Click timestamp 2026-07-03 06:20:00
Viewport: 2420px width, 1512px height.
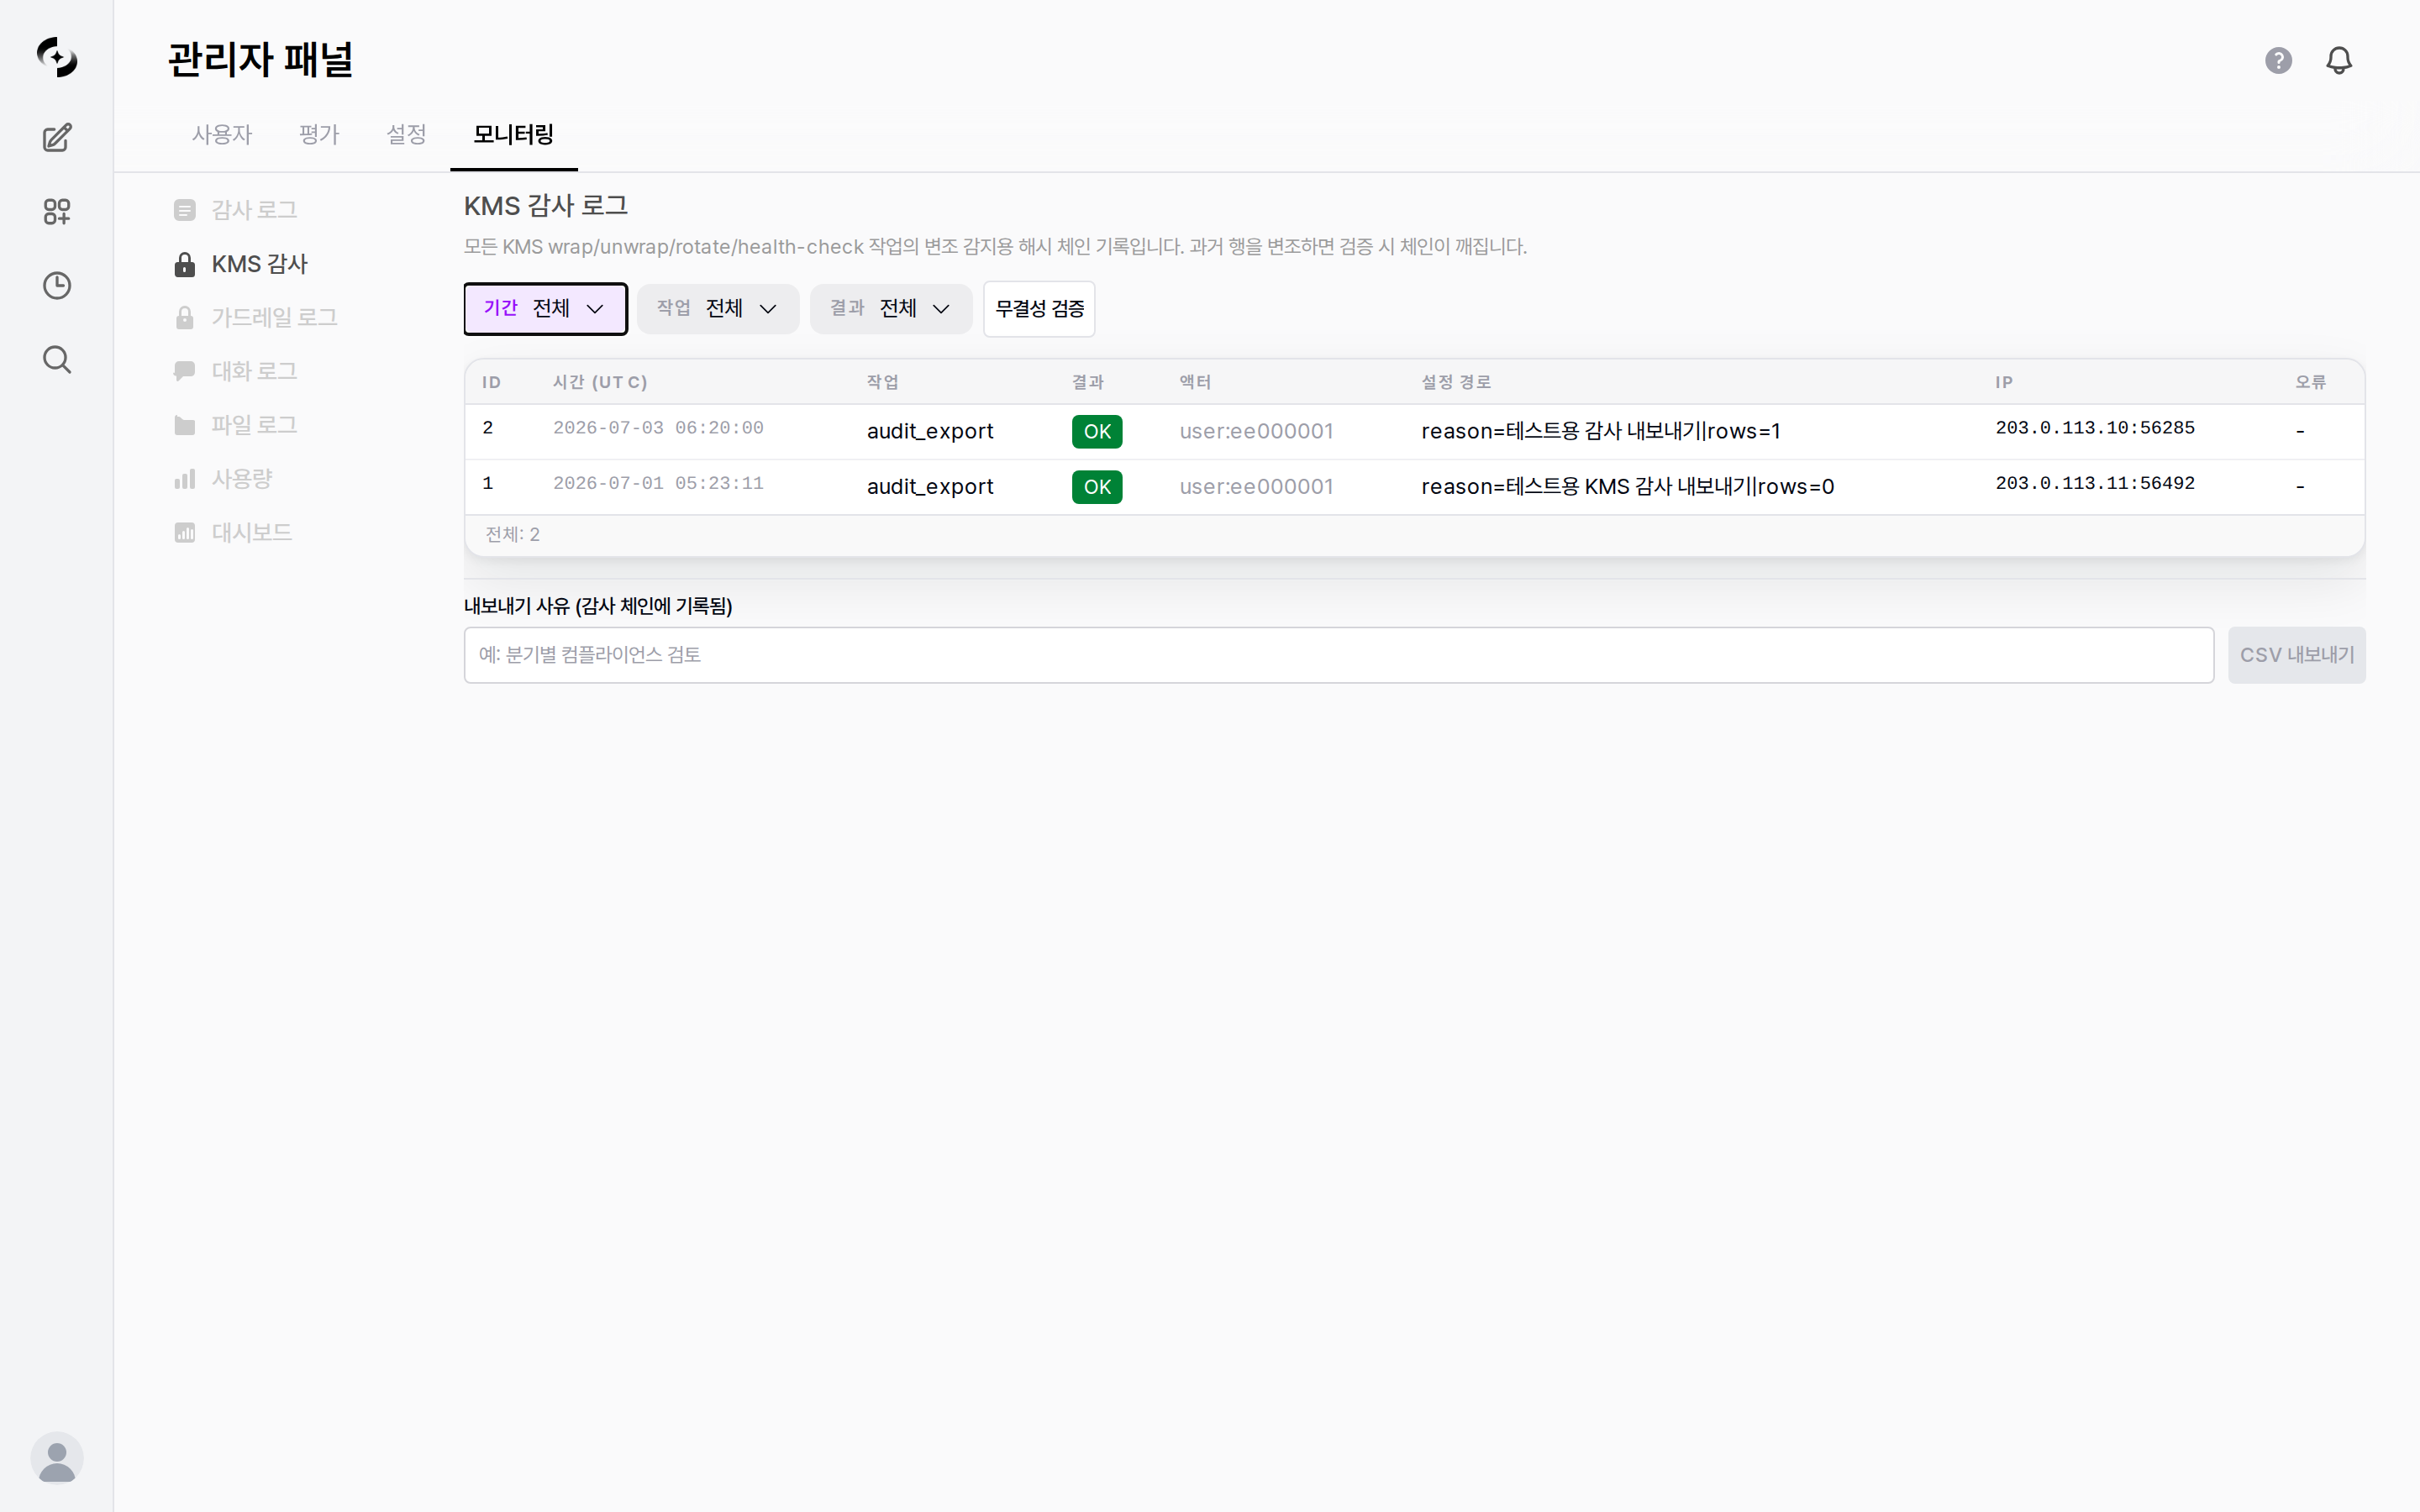pos(658,428)
